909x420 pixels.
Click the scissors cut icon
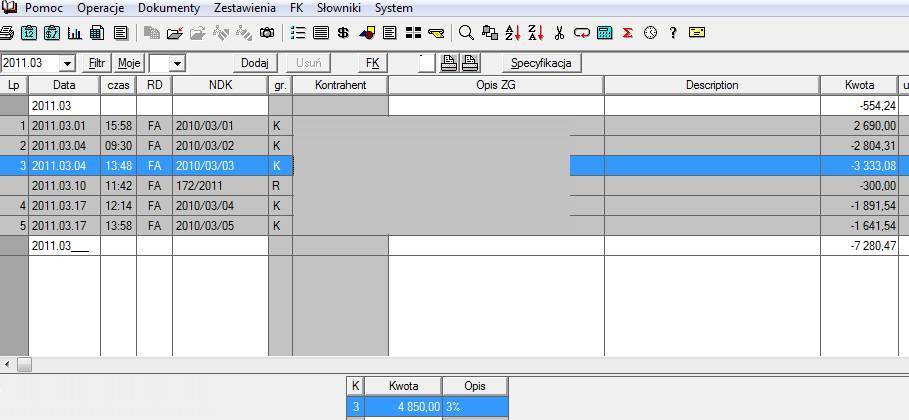click(x=559, y=33)
